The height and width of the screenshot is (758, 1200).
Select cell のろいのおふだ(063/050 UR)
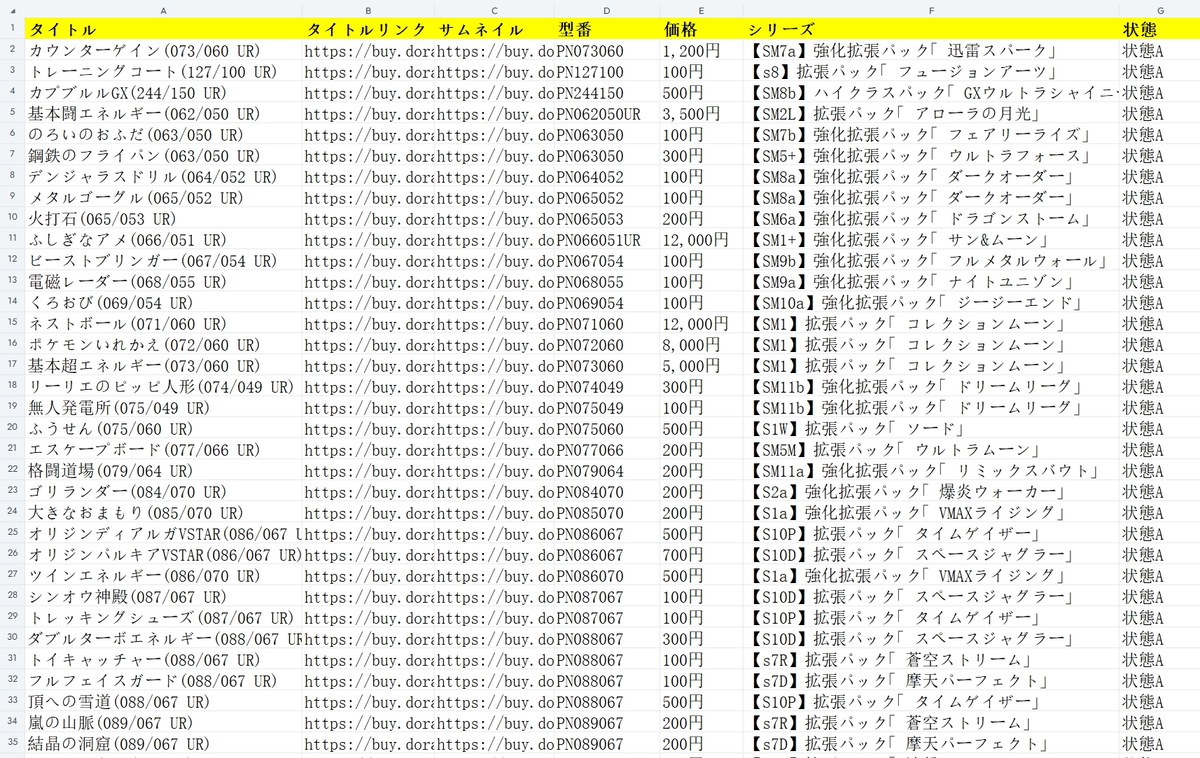coord(163,134)
